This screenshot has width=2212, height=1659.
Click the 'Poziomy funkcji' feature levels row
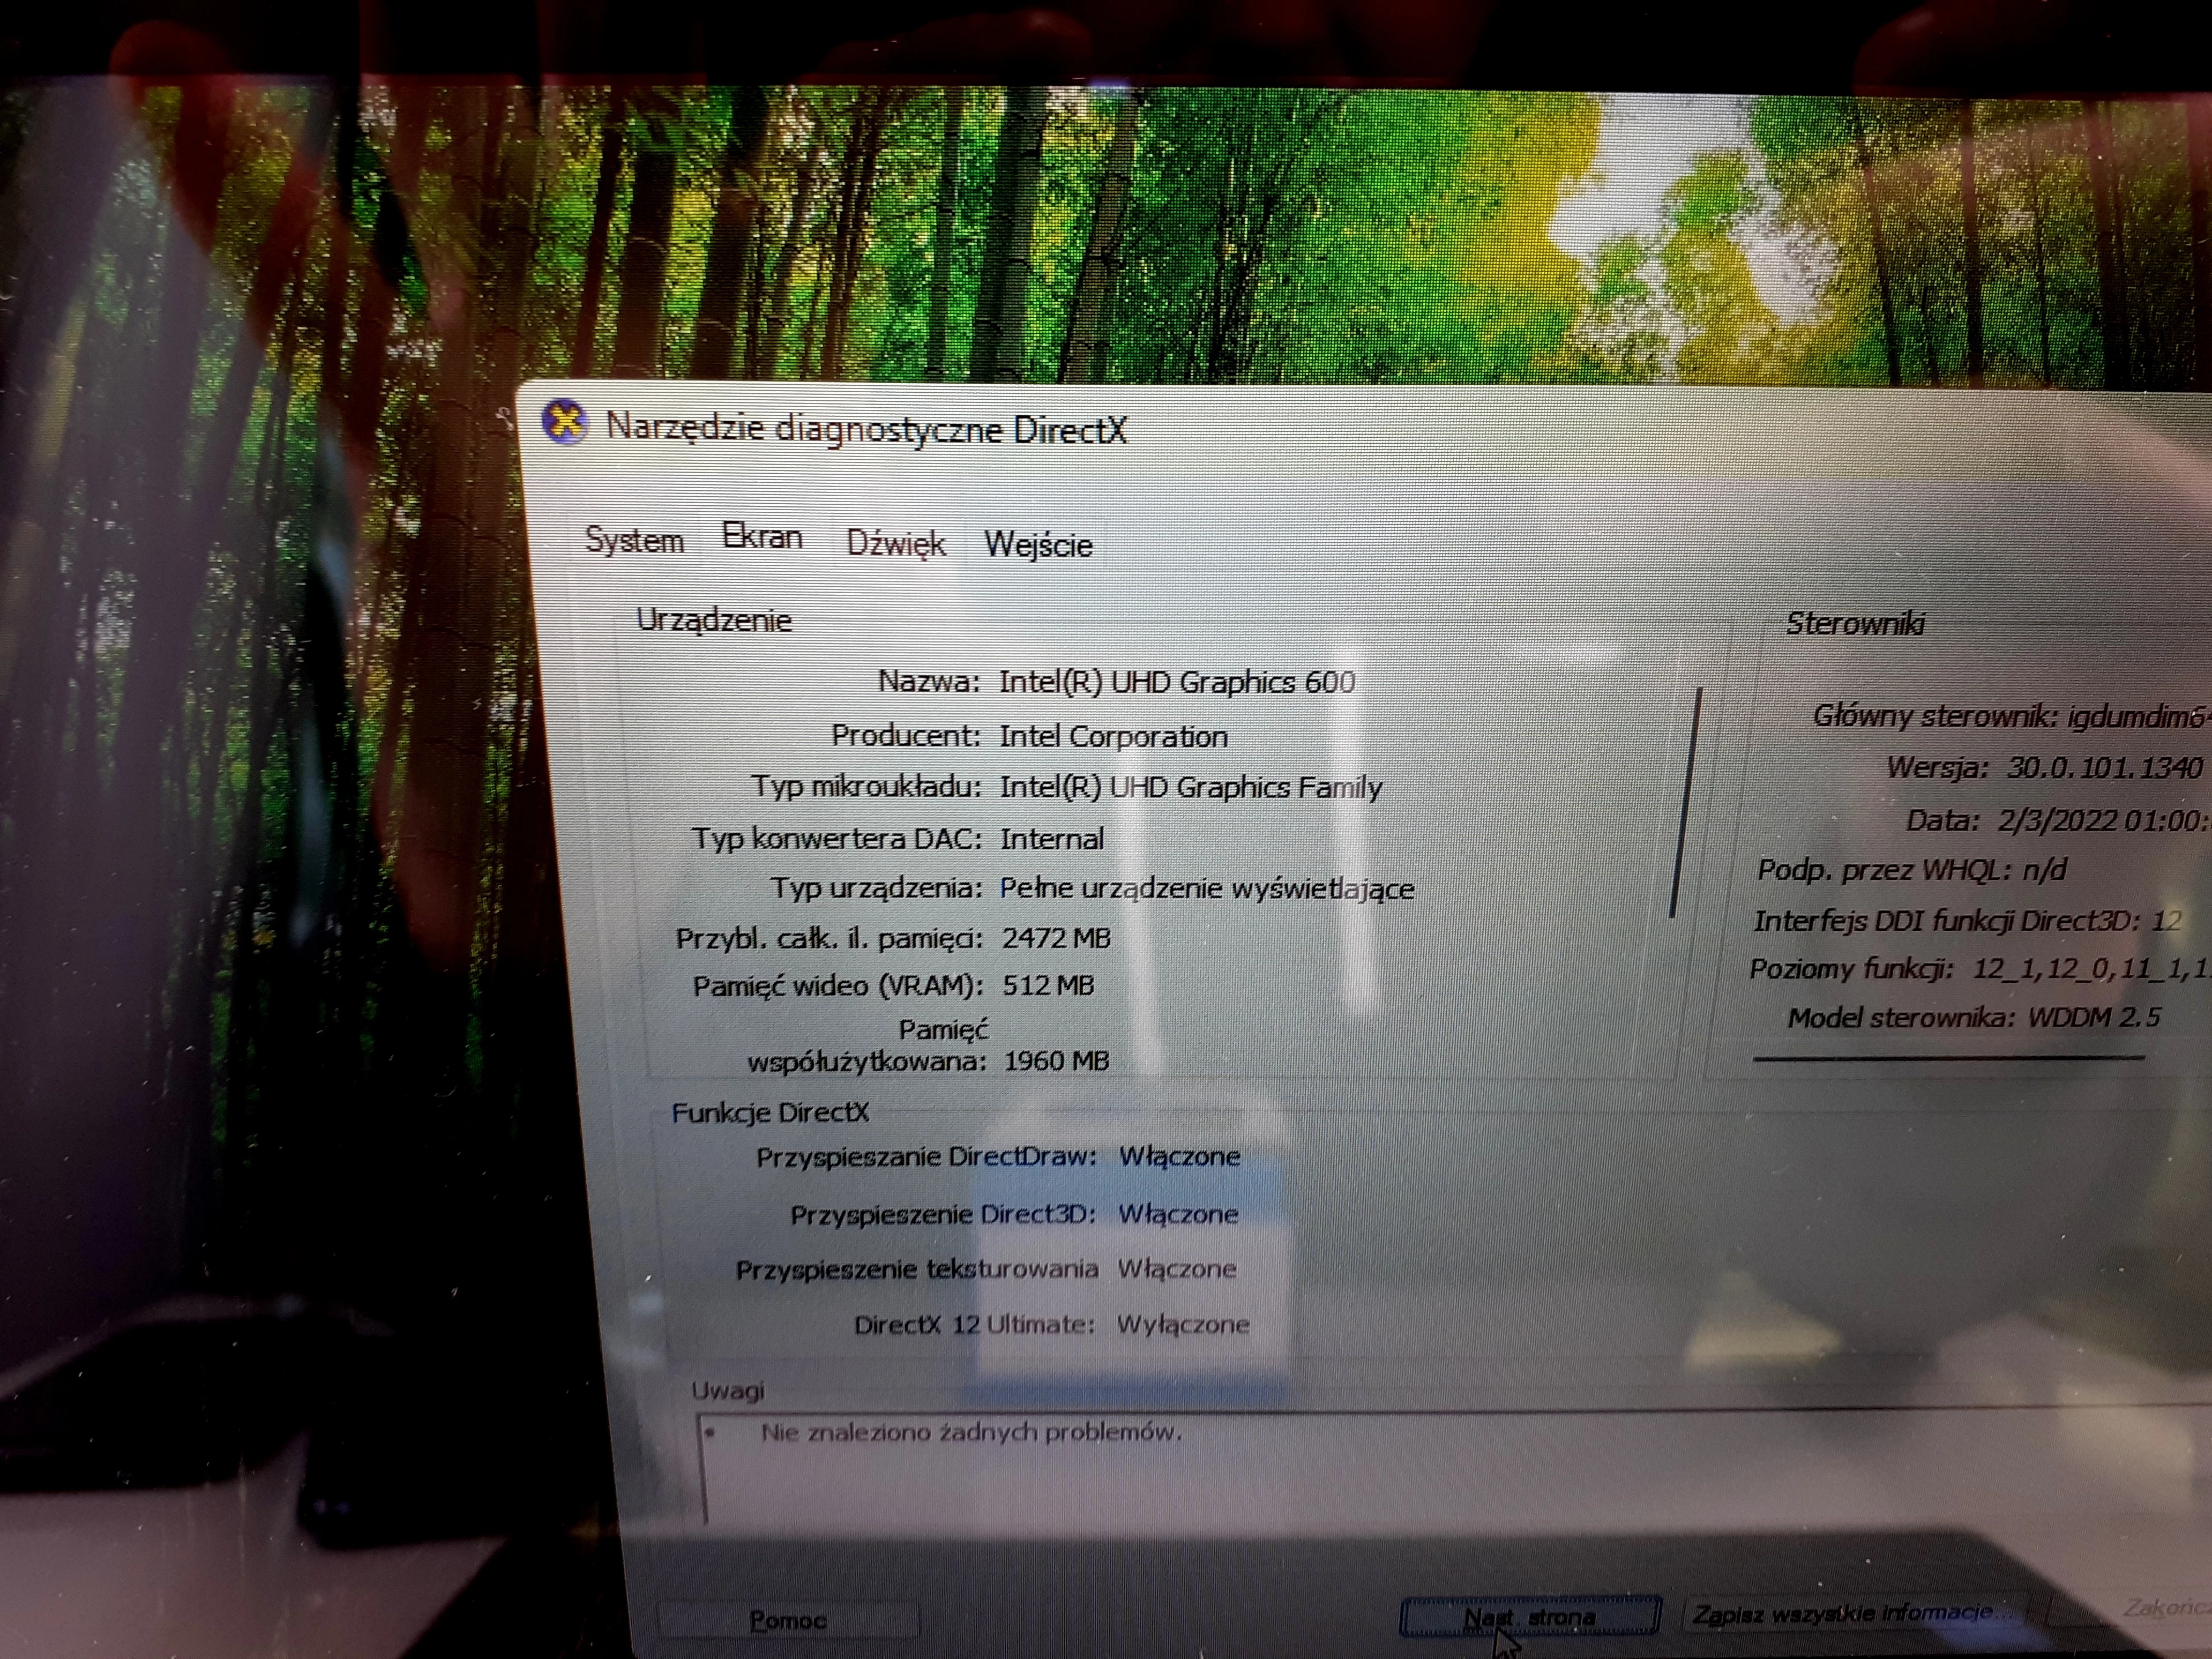tap(1980, 968)
